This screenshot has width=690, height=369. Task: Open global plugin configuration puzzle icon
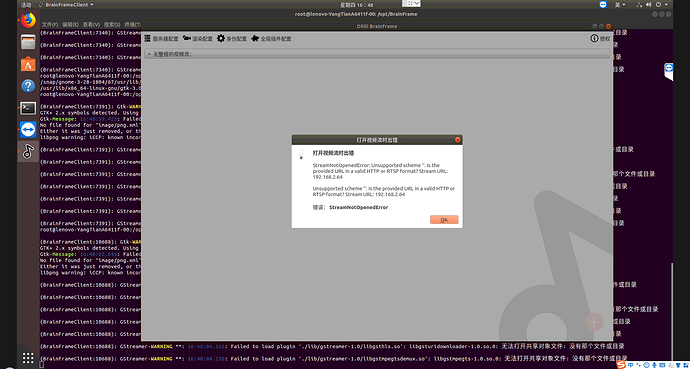click(x=255, y=39)
